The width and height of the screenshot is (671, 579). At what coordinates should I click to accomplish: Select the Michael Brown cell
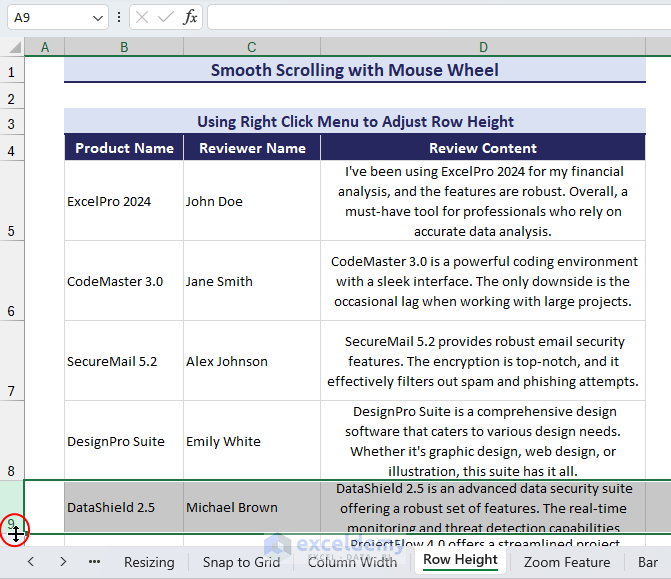pyautogui.click(x=252, y=507)
